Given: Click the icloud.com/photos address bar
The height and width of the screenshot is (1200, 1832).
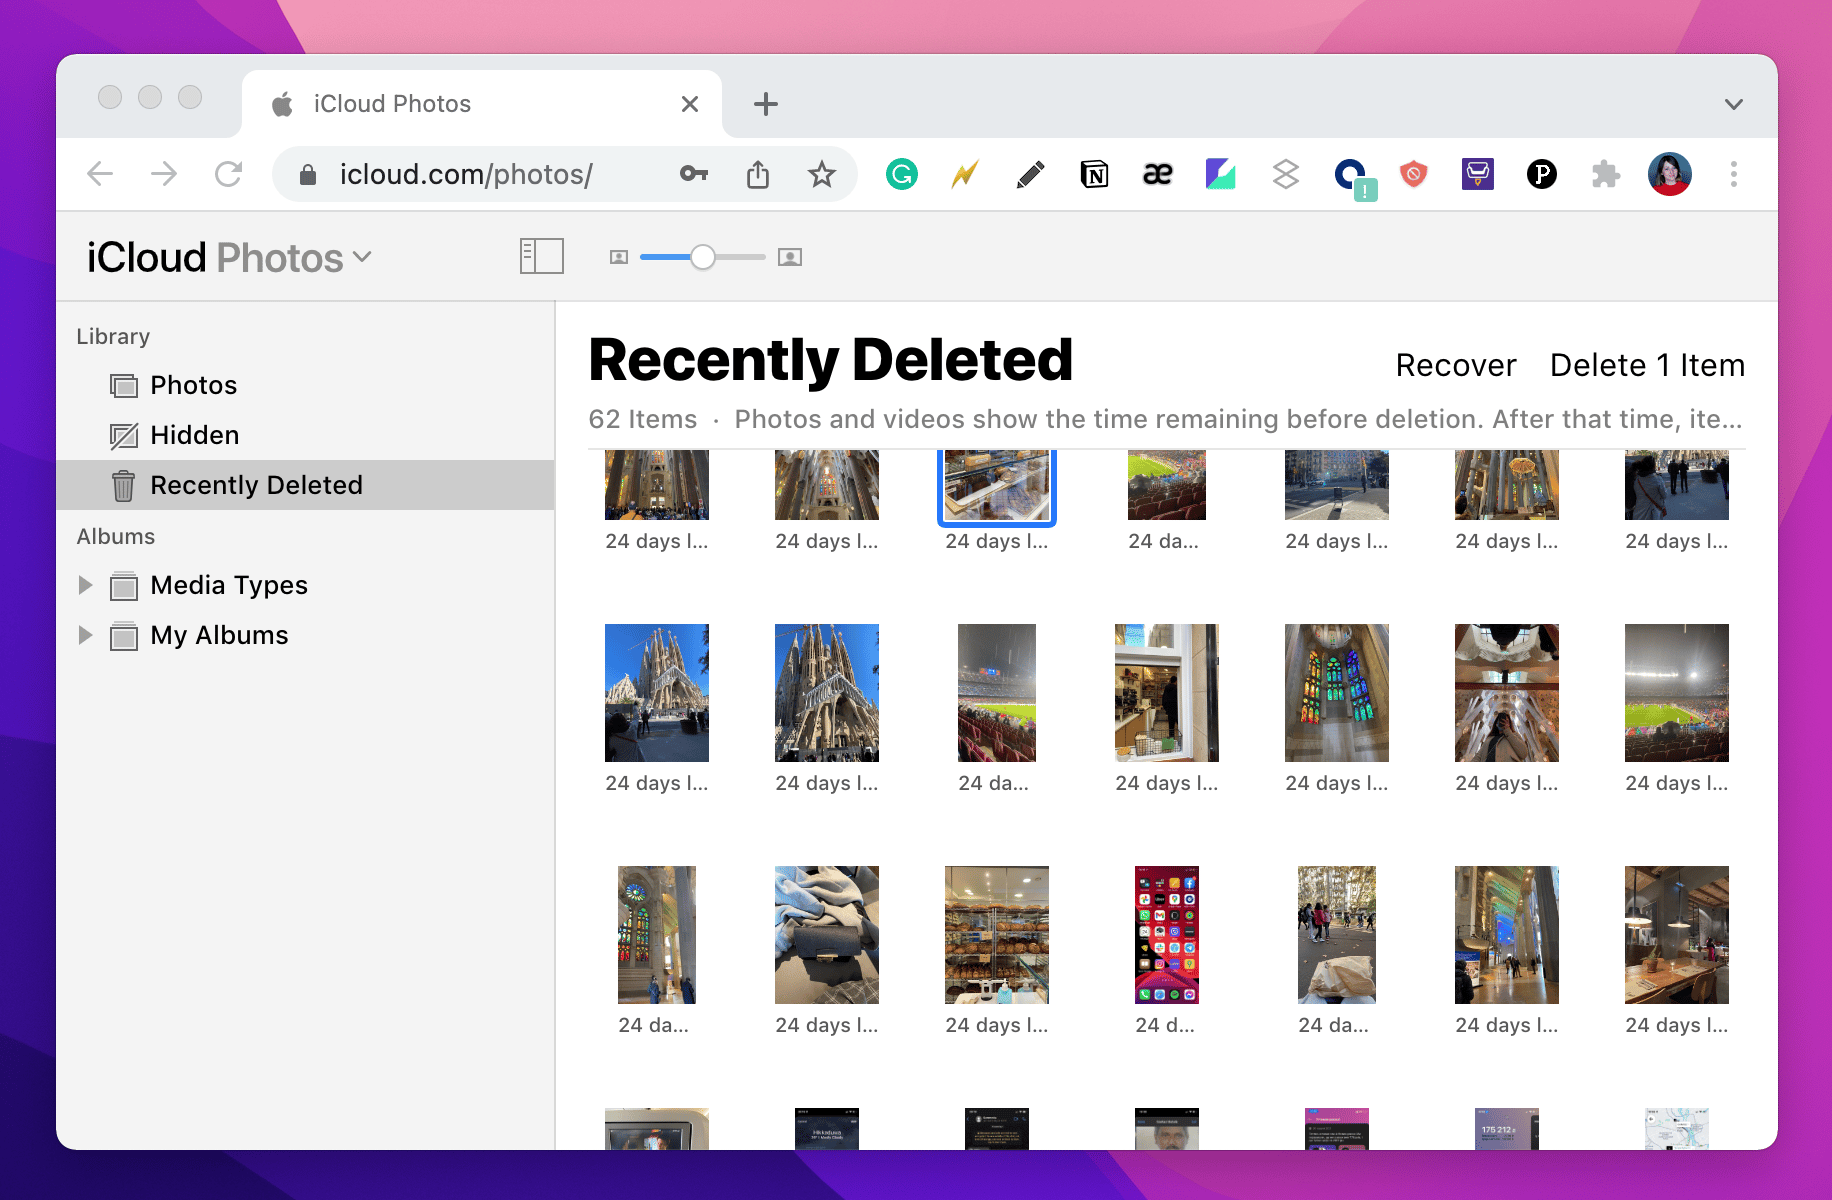Looking at the screenshot, I should coord(466,174).
